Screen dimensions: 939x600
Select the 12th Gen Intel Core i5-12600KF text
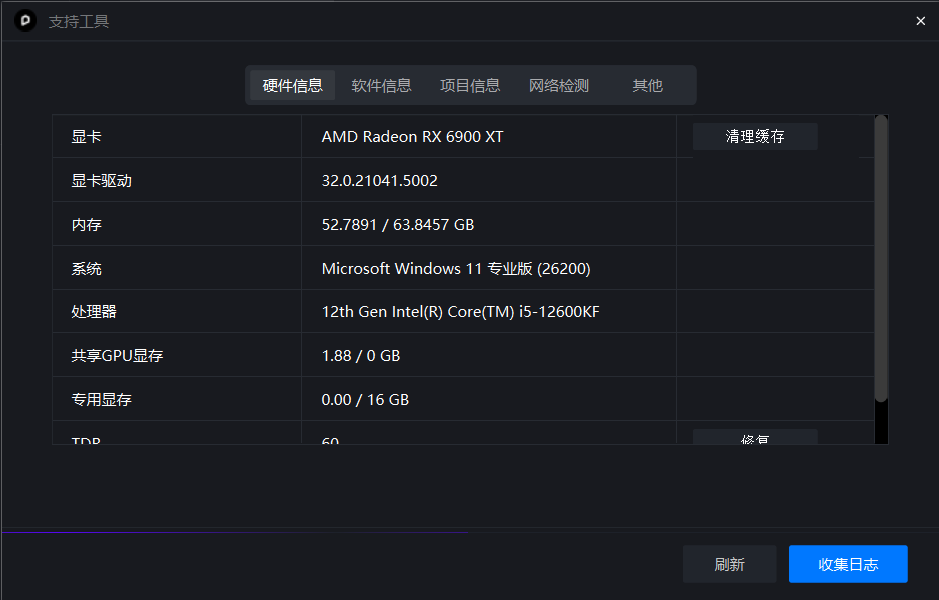[460, 312]
